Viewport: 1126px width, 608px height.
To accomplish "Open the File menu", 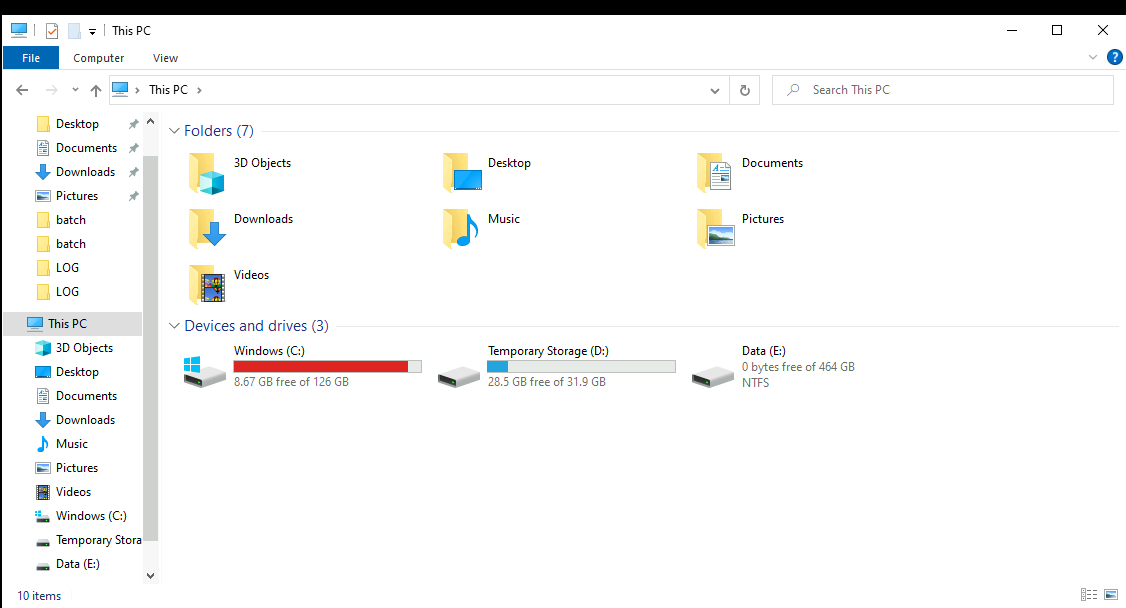I will click(x=31, y=58).
